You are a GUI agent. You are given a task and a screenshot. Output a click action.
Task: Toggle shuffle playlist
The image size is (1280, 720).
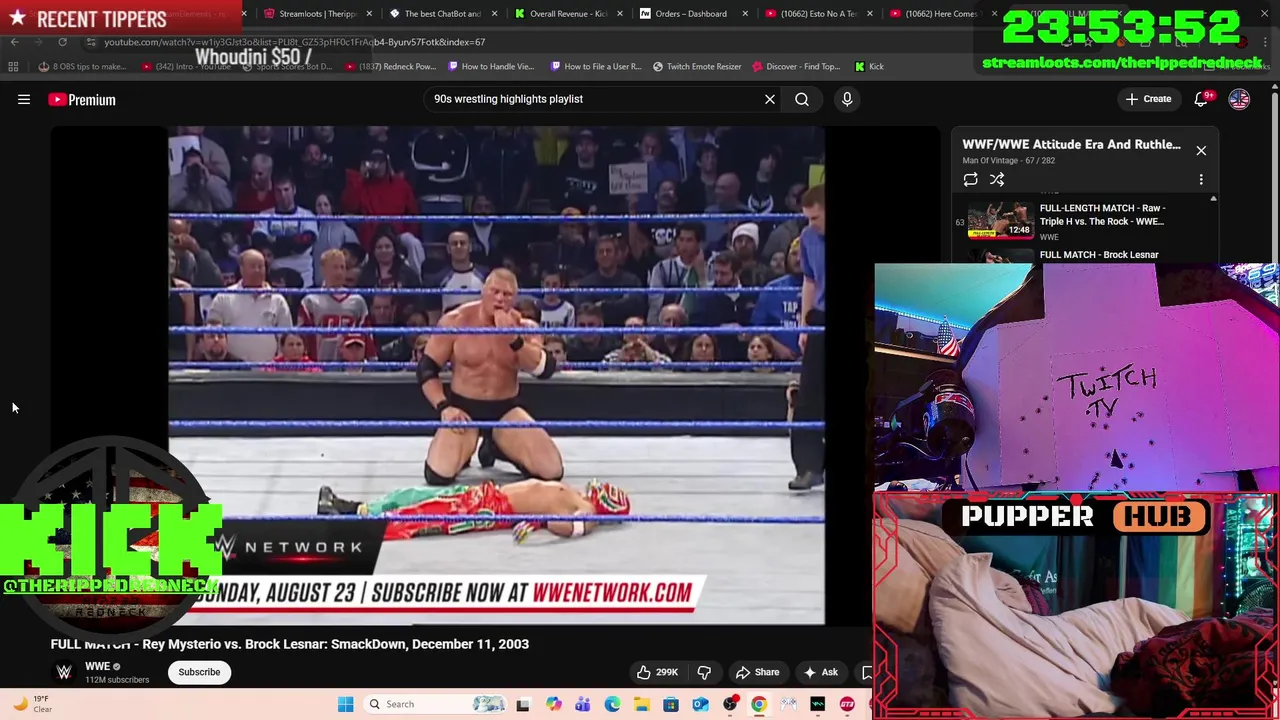997,180
